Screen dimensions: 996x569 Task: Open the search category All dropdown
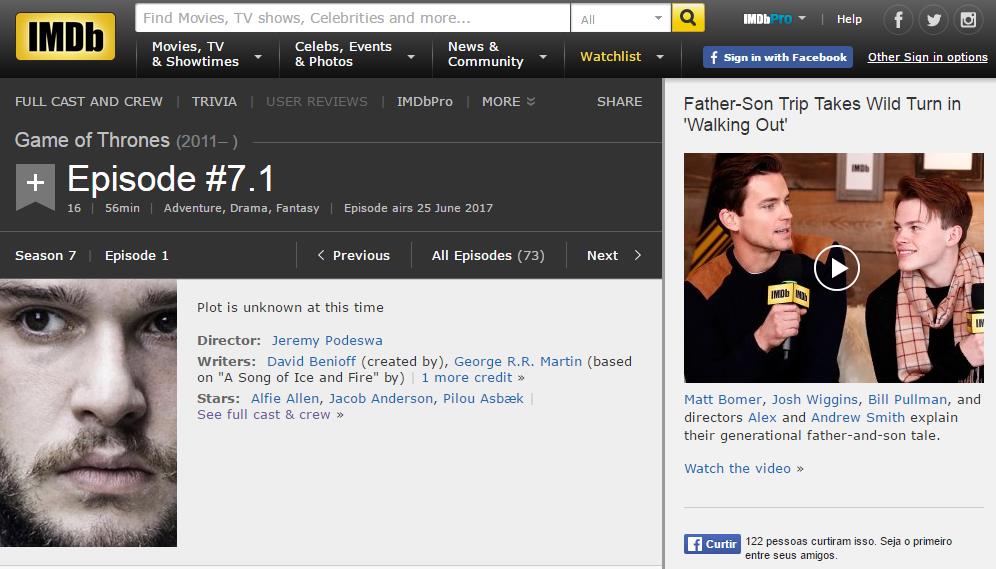point(621,18)
